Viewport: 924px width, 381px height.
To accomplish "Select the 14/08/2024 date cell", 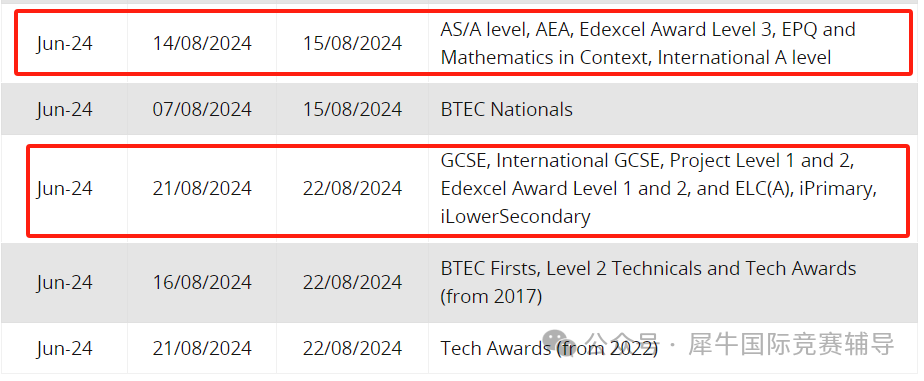I will pos(202,44).
